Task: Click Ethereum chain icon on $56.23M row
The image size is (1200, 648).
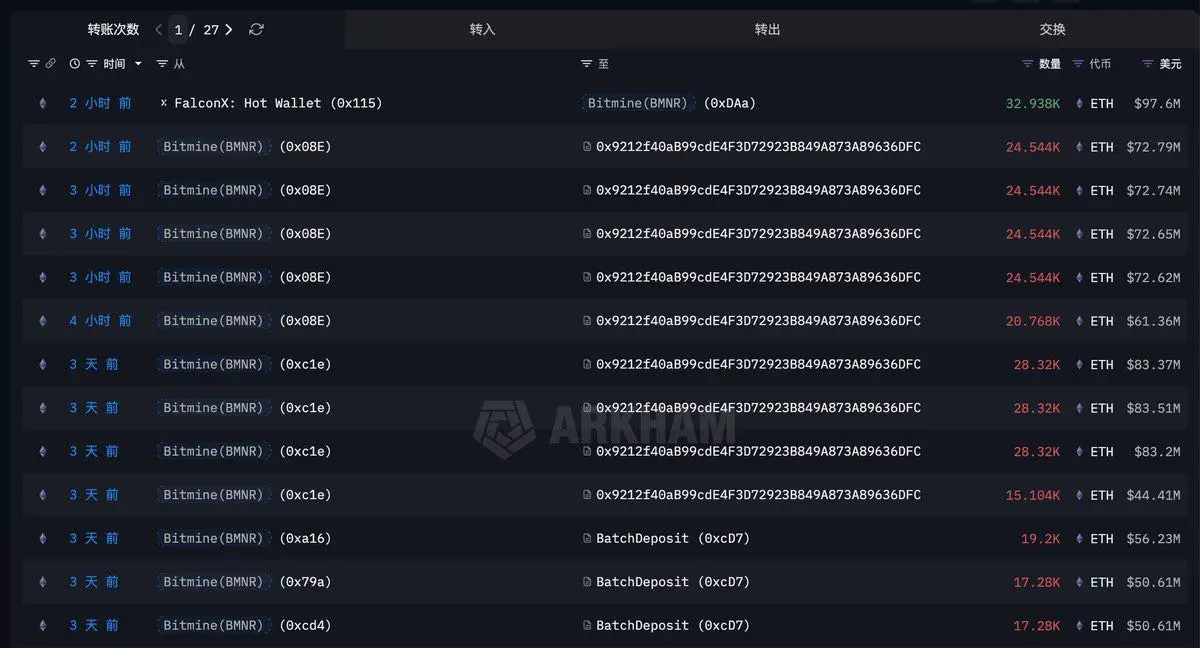Action: coord(42,538)
